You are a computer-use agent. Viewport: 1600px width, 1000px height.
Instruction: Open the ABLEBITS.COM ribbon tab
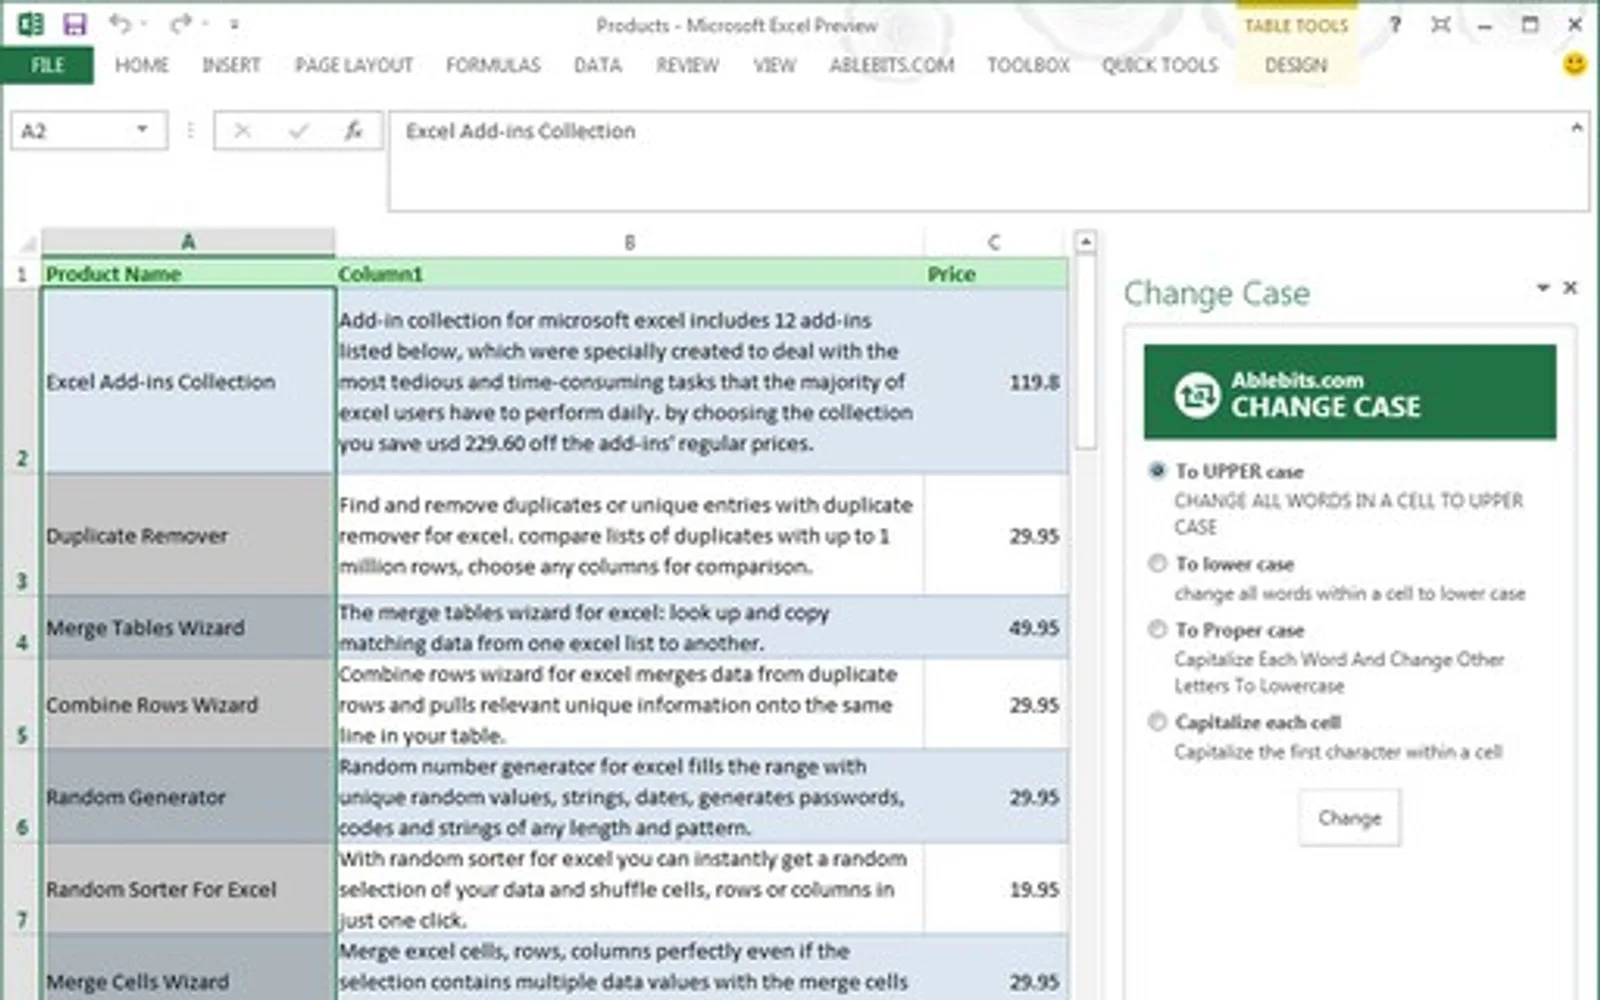click(891, 65)
